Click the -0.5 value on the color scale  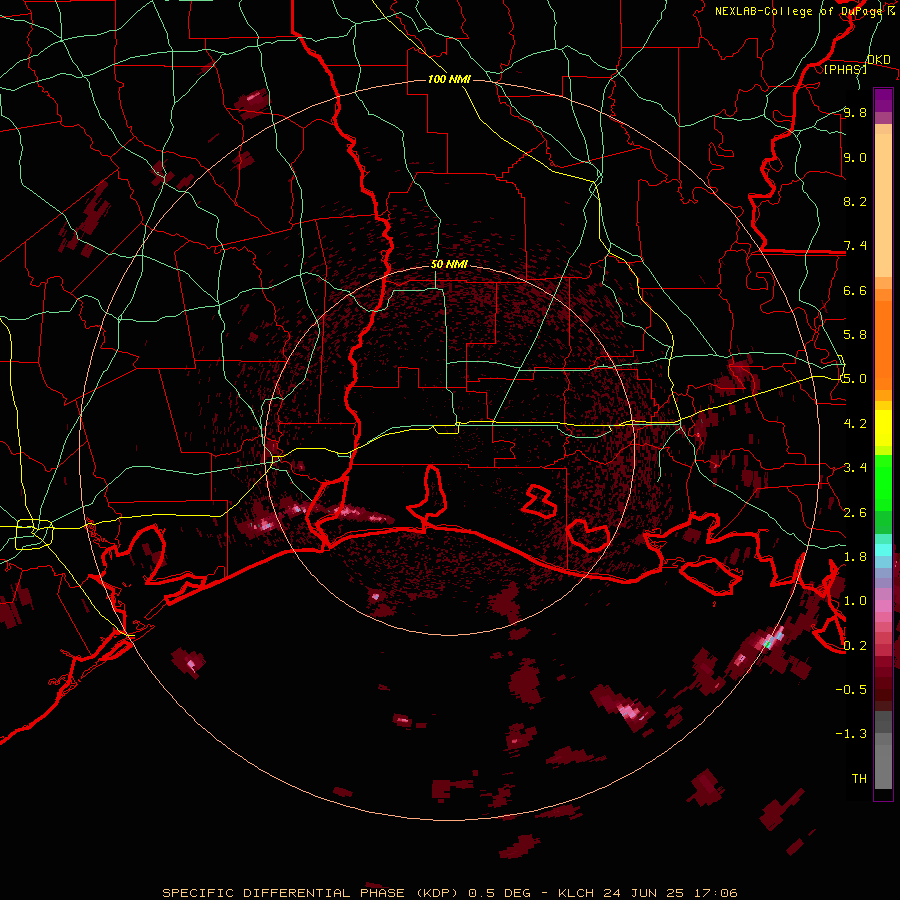coord(851,690)
